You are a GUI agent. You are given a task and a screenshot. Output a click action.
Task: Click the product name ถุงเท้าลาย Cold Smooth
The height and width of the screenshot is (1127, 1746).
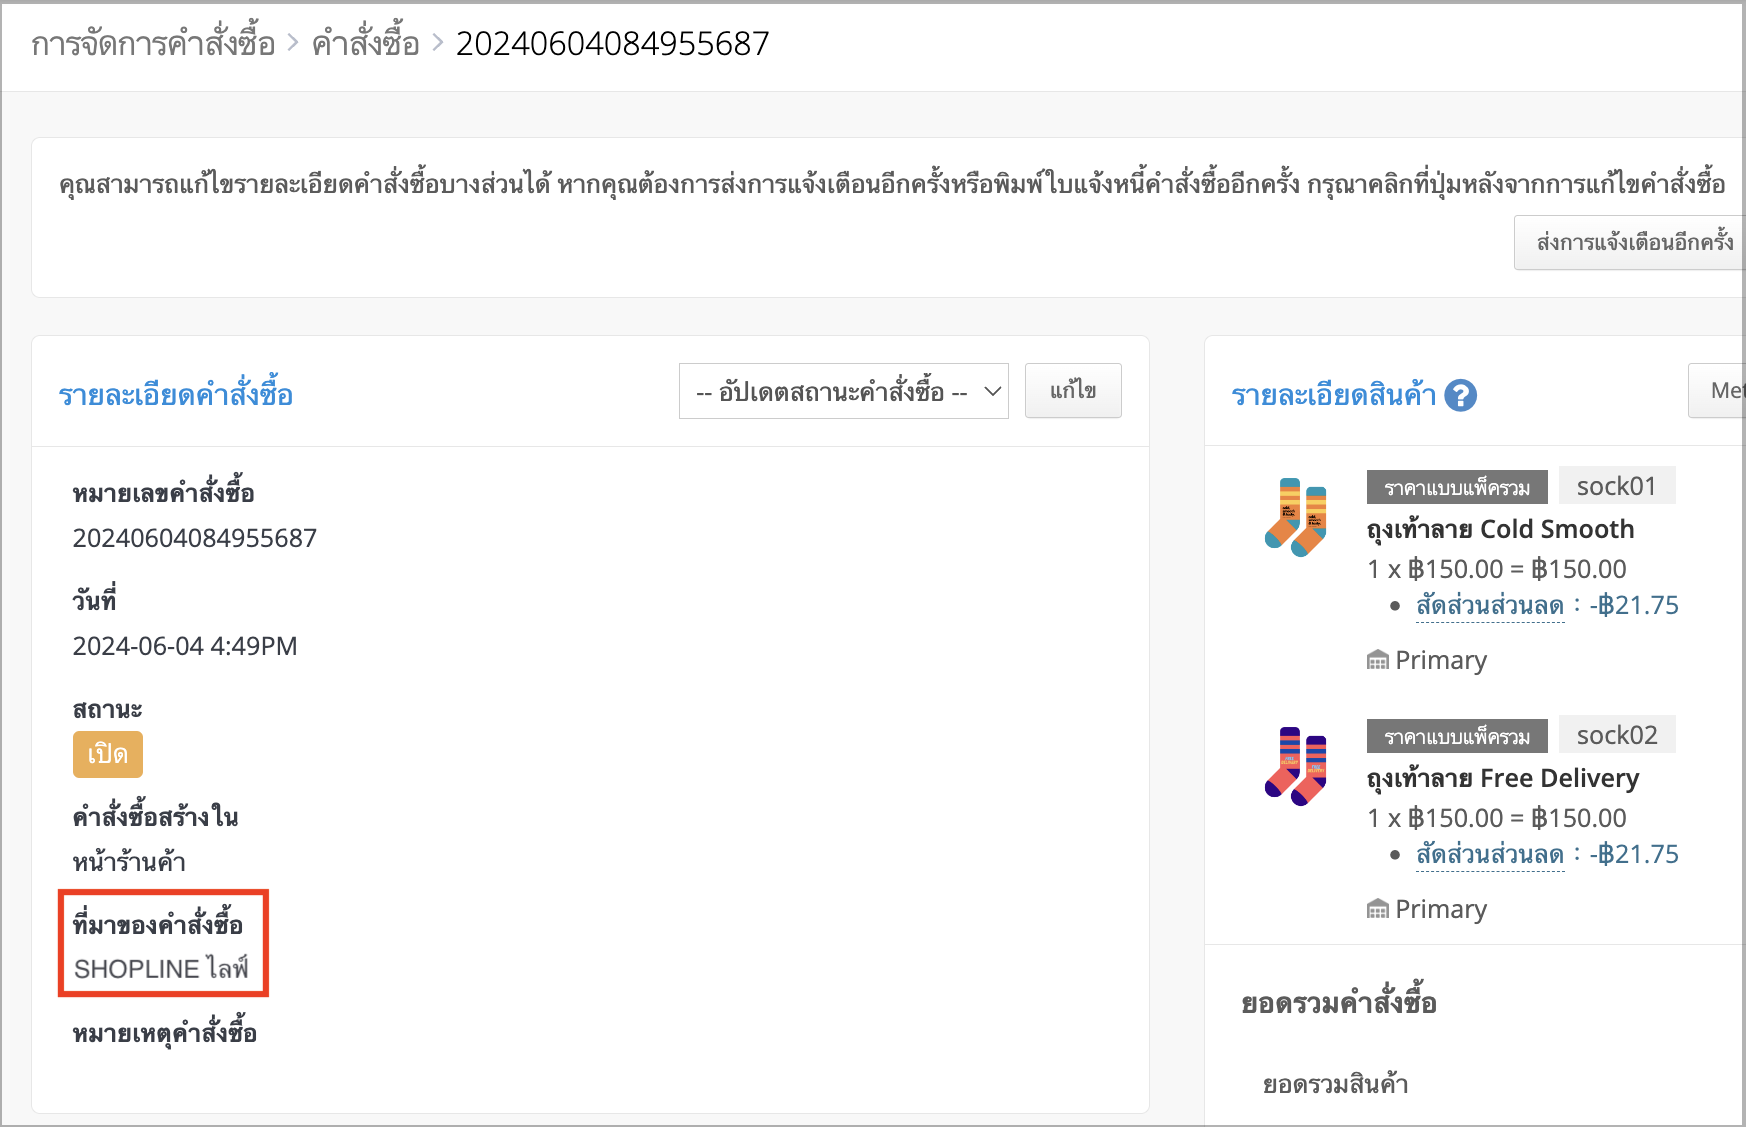(1500, 529)
